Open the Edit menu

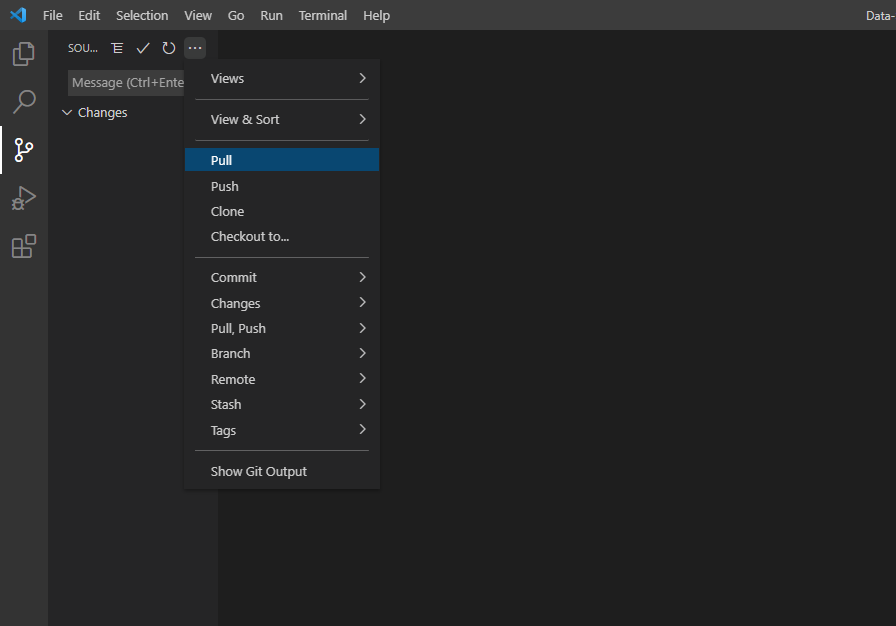click(x=89, y=15)
